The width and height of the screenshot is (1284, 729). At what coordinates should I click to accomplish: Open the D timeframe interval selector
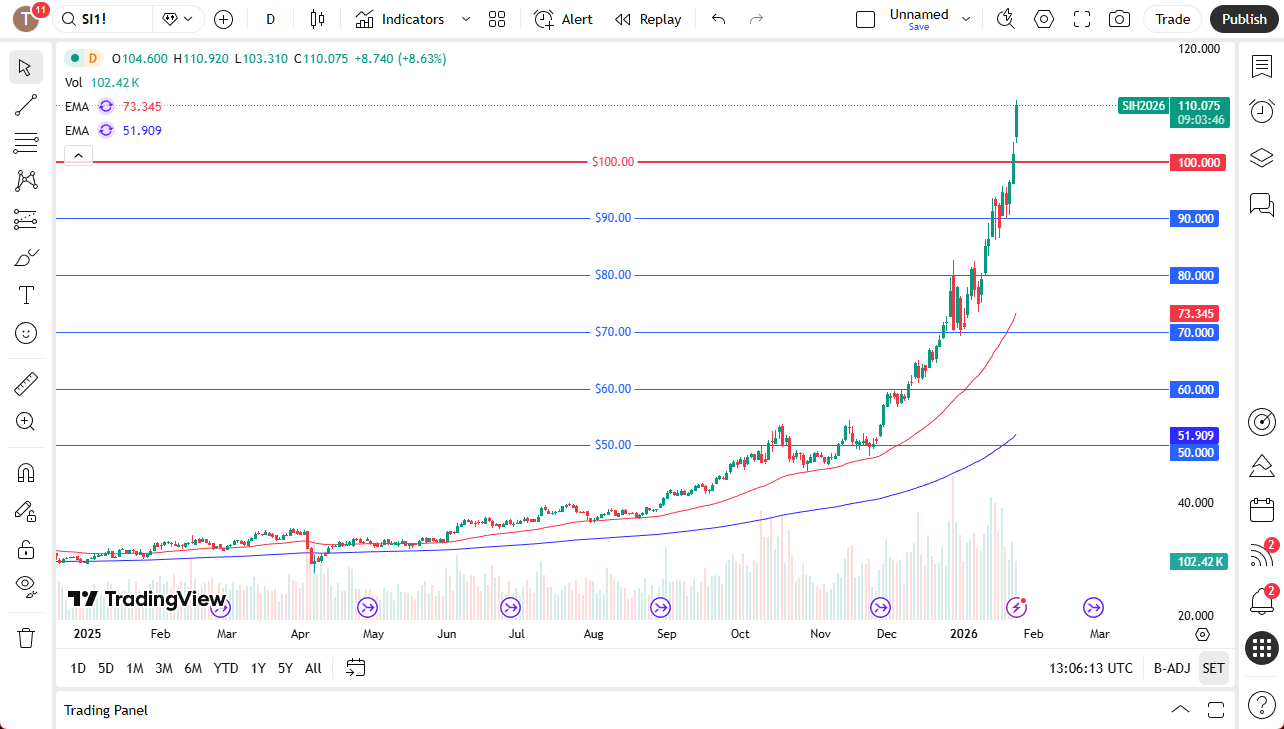point(270,19)
